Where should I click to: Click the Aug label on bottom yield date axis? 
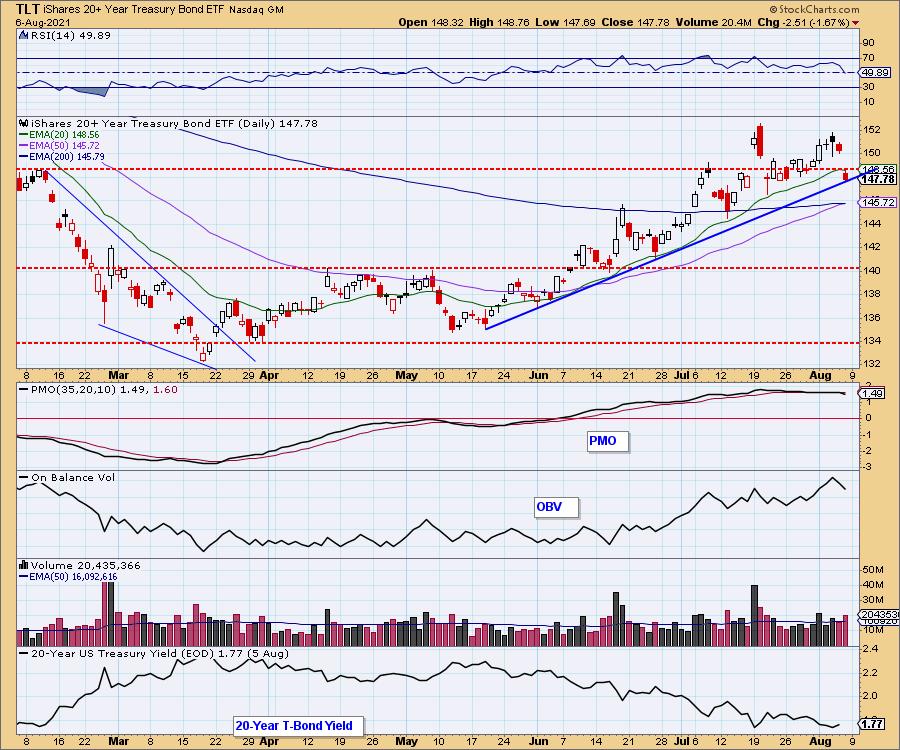pyautogui.click(x=820, y=741)
